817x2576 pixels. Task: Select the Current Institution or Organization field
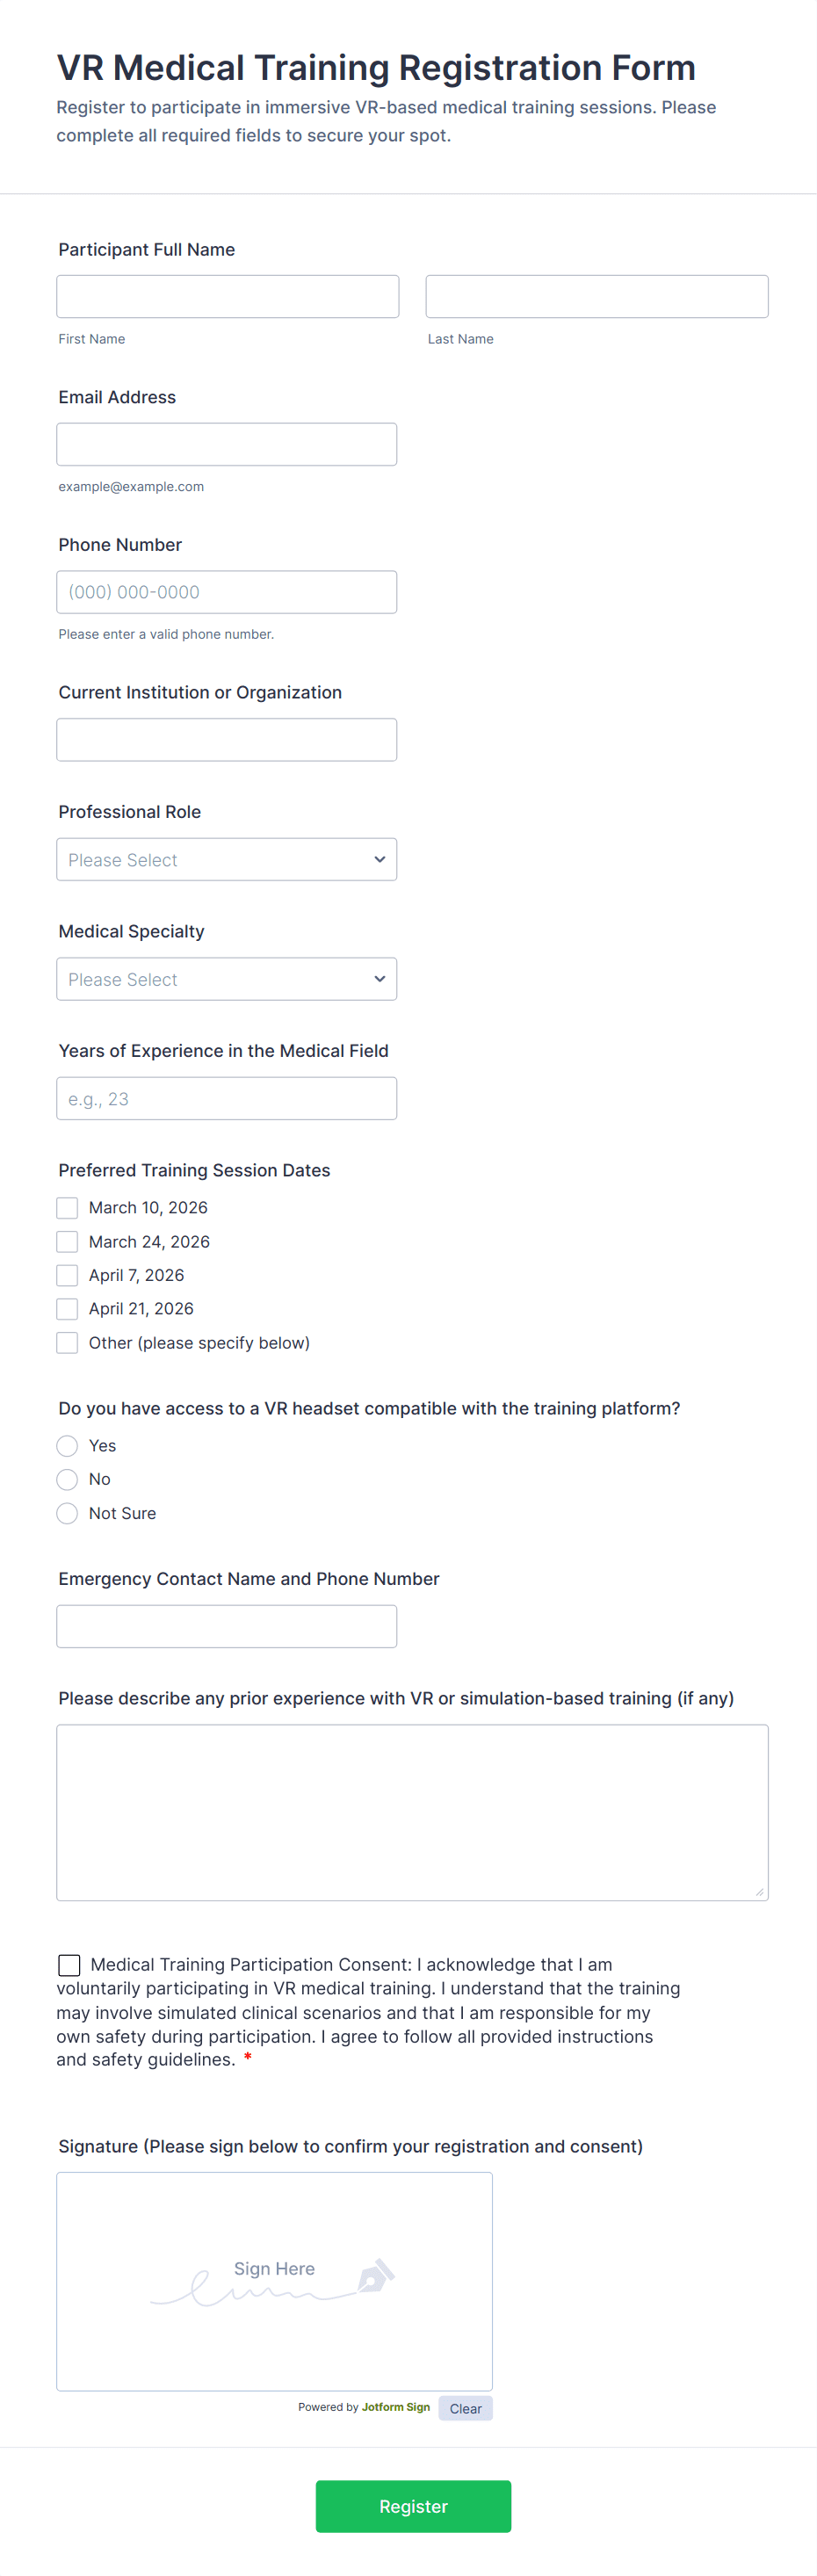tap(226, 740)
